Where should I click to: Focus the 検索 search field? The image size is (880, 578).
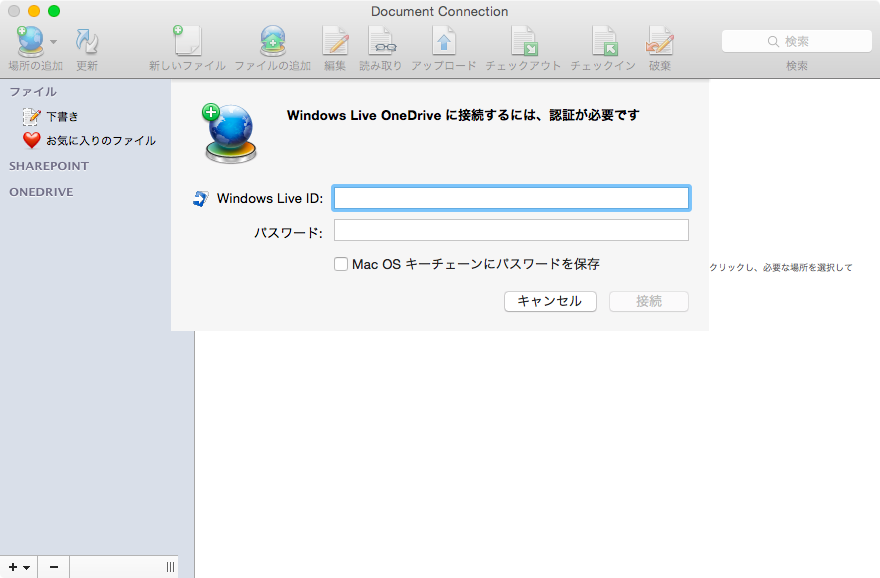coord(796,42)
